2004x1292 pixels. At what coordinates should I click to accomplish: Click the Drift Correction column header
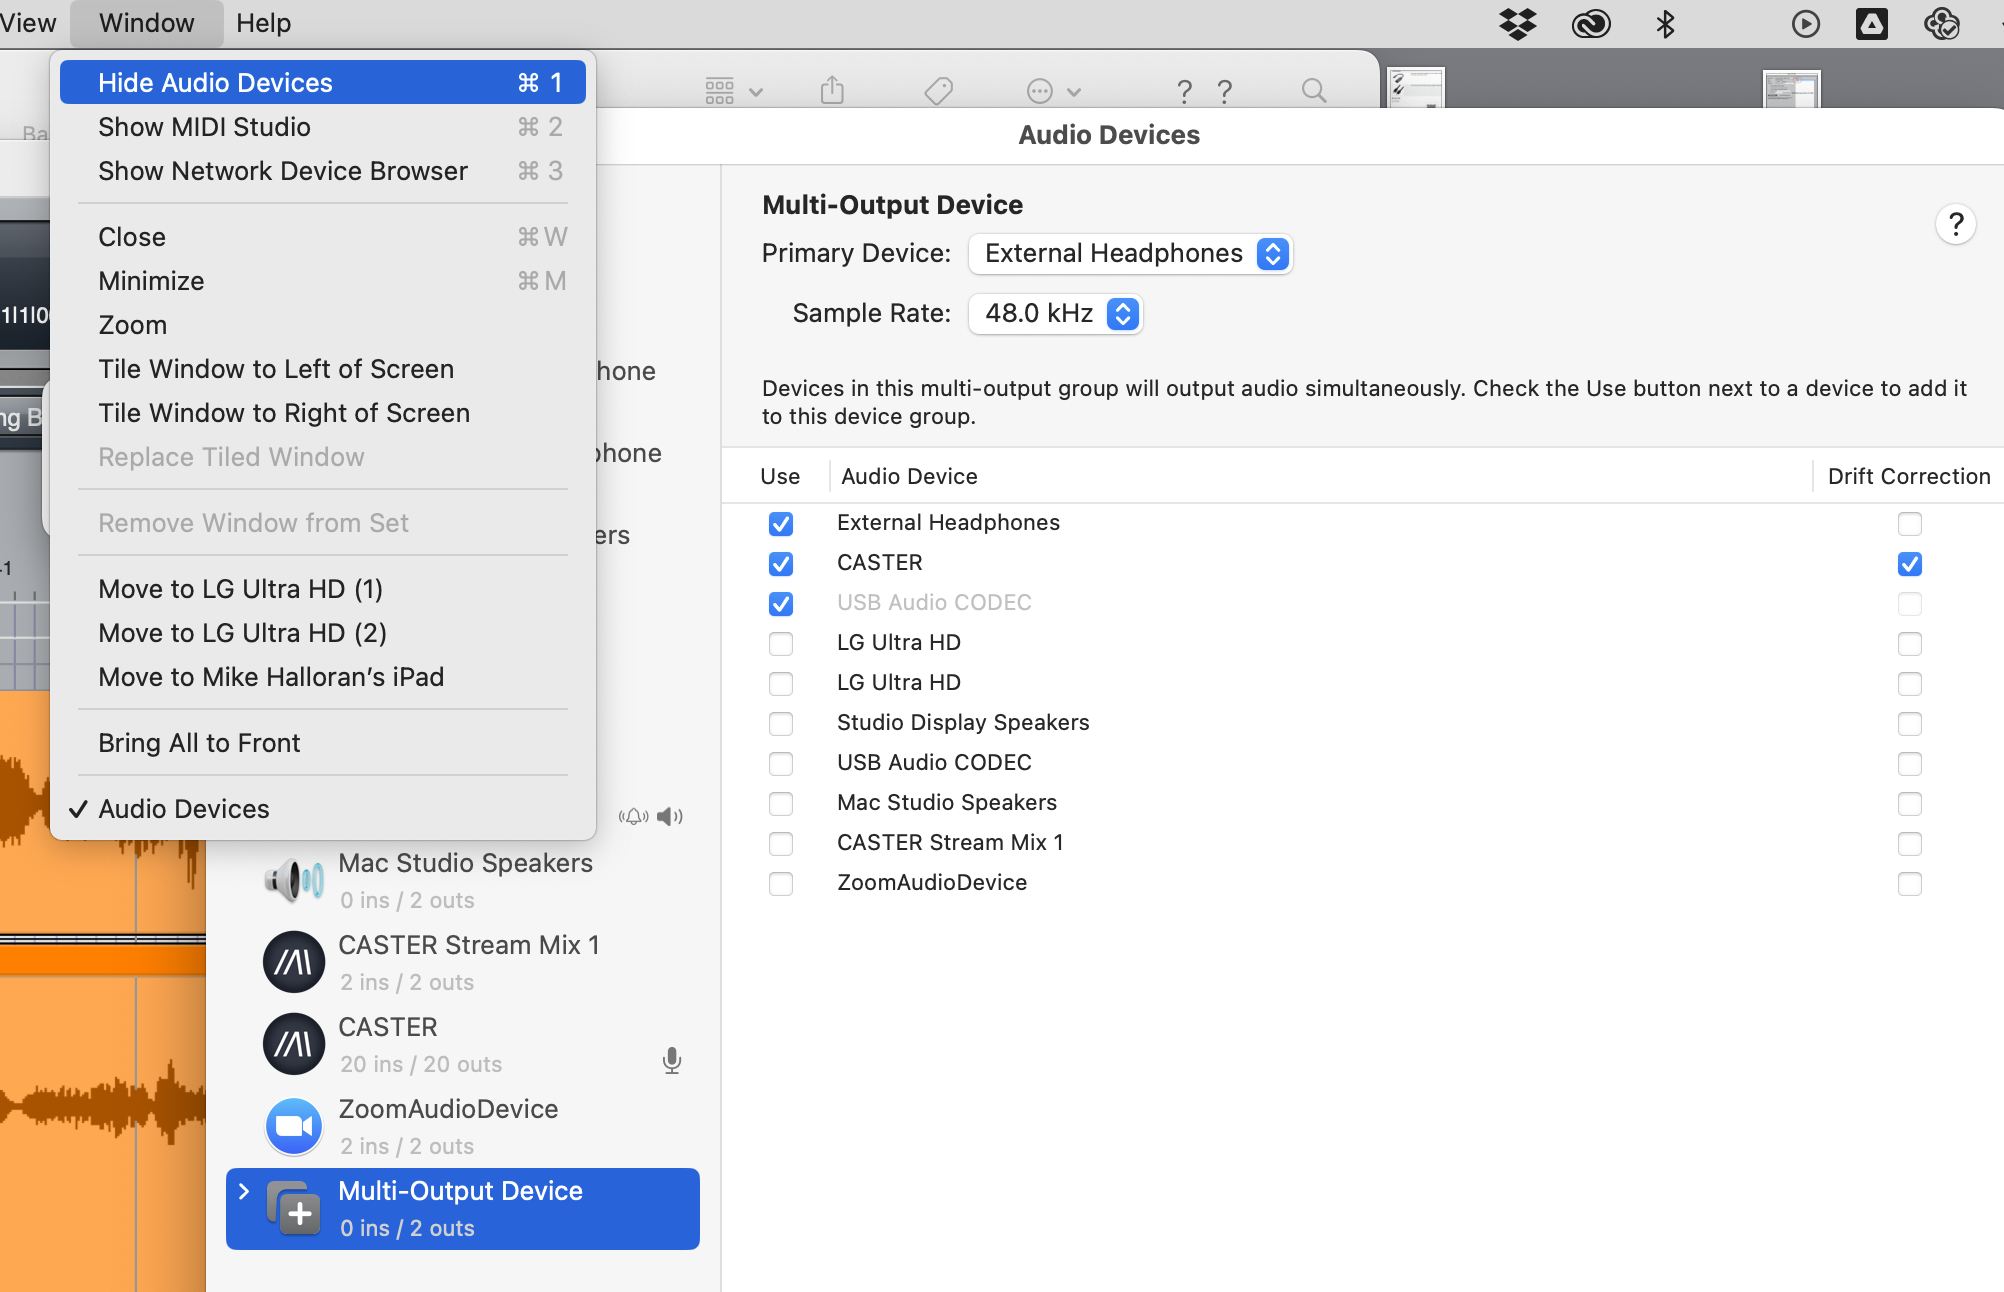pos(1908,476)
